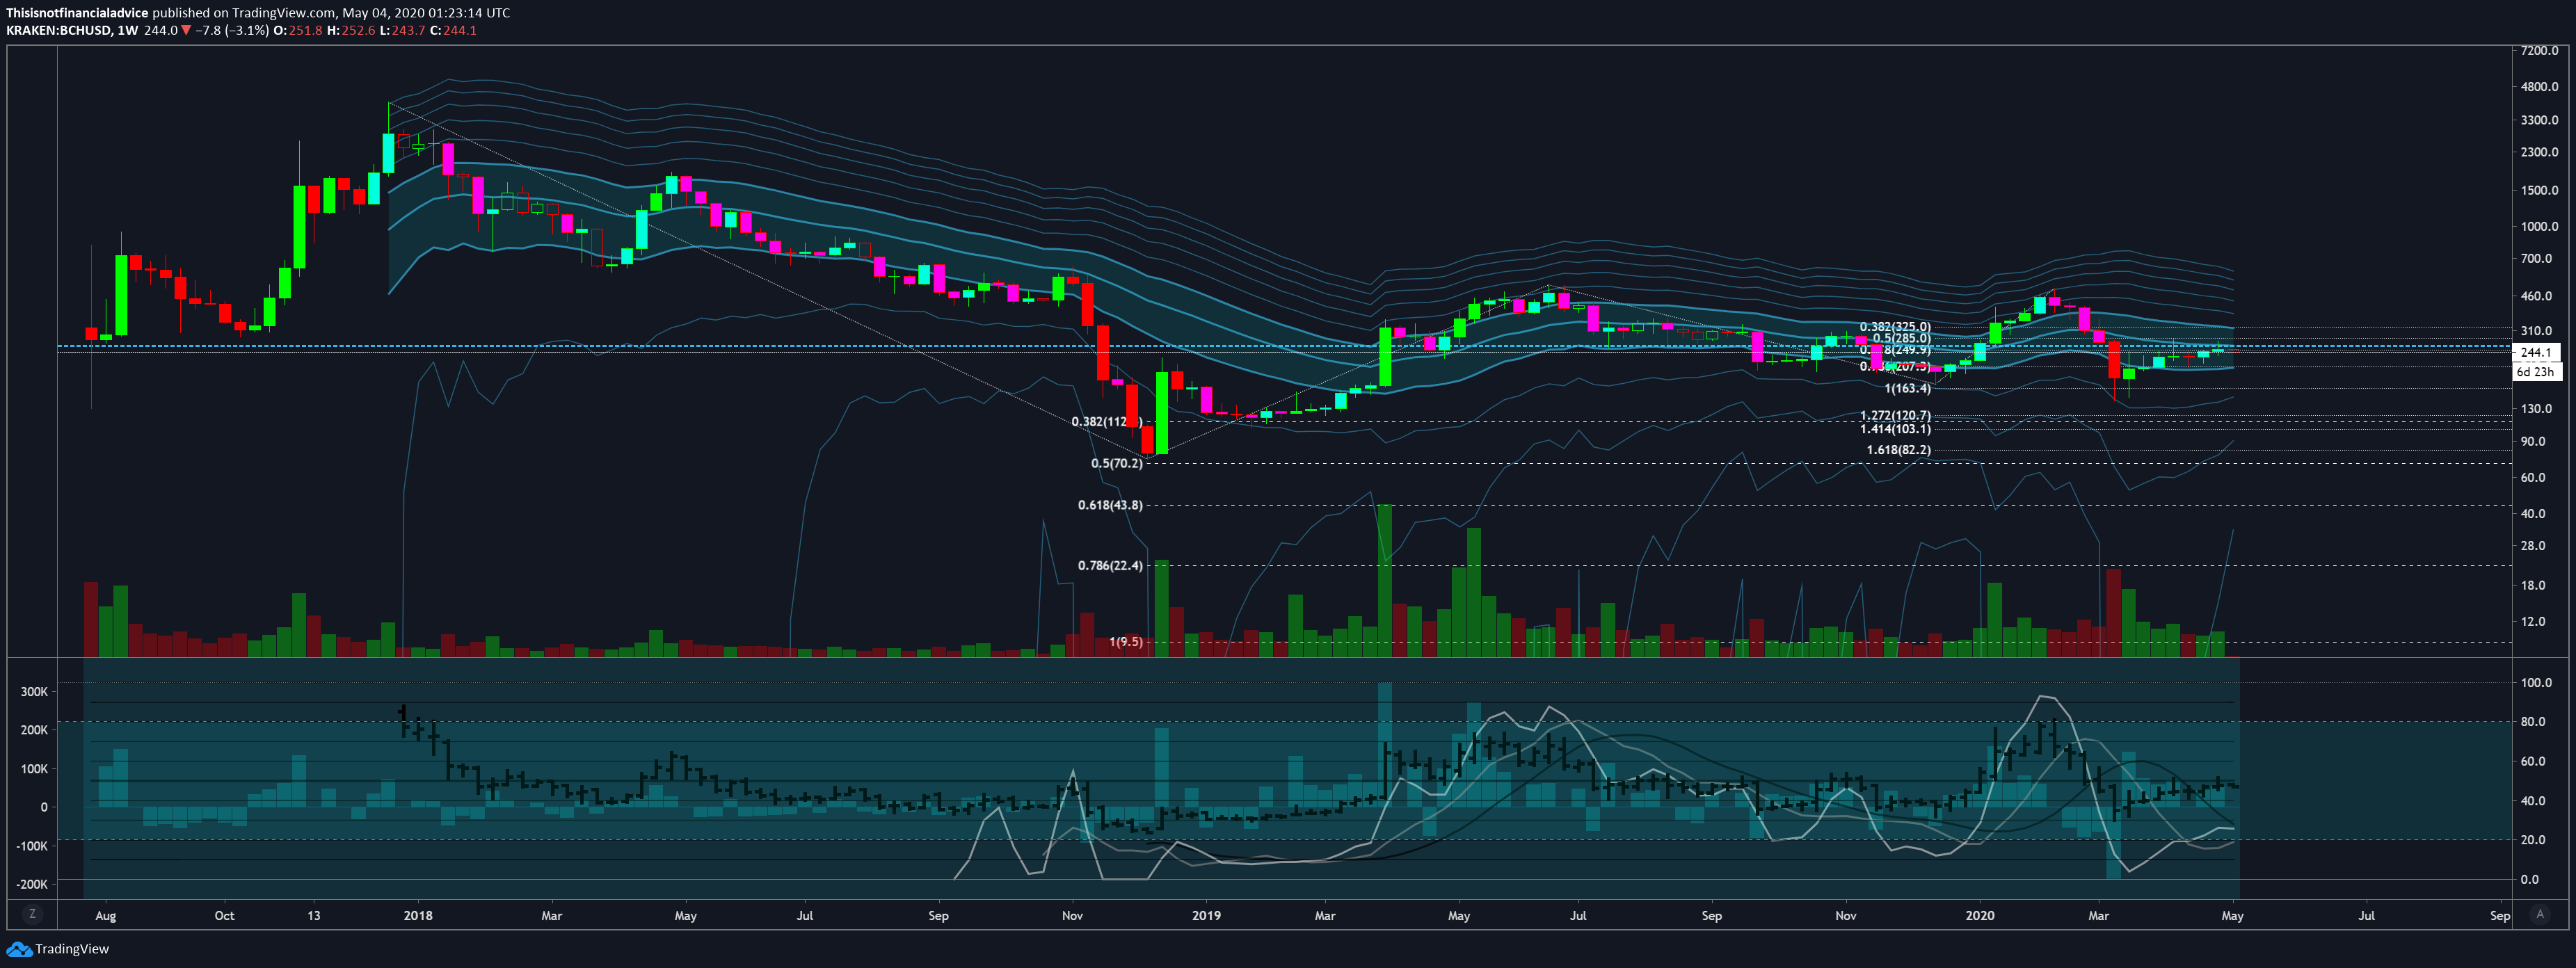Click the low value L:243.7
The height and width of the screenshot is (968, 2576).
pyautogui.click(x=402, y=30)
